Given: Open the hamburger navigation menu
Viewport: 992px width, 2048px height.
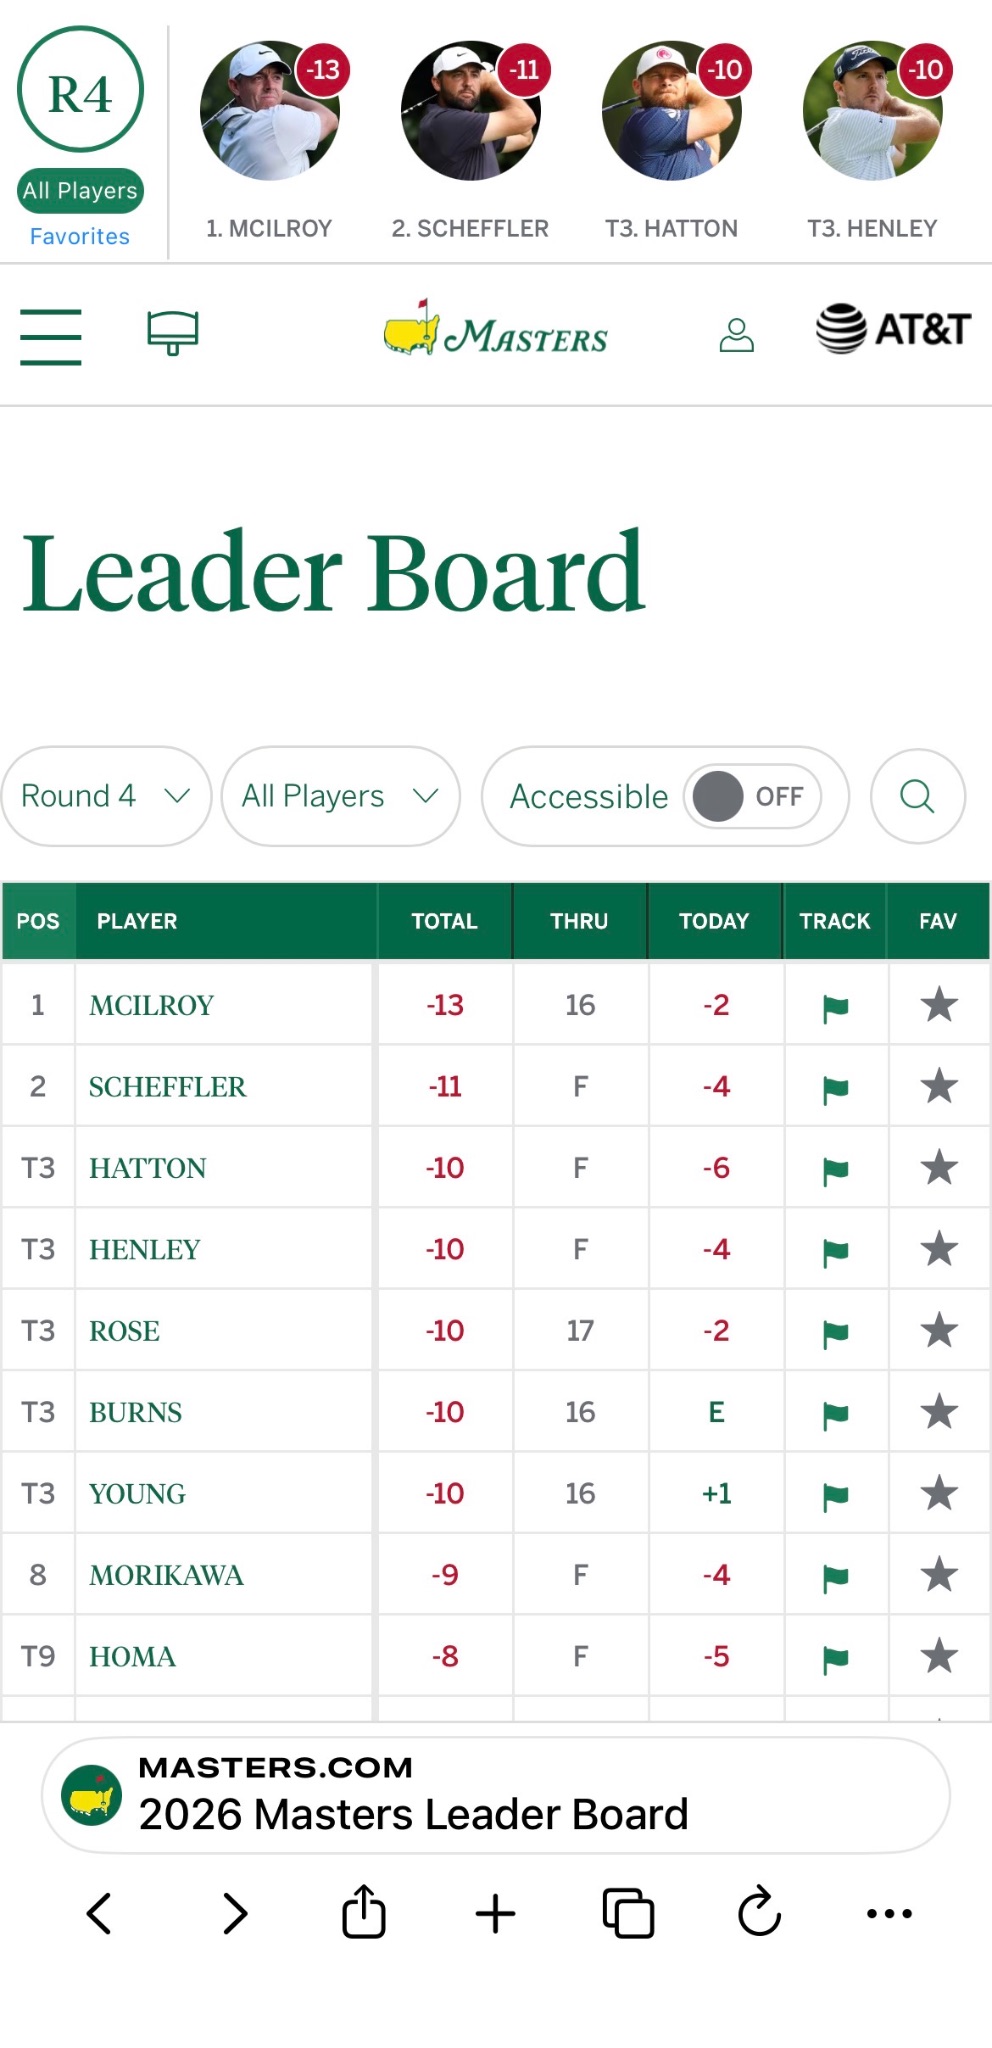Looking at the screenshot, I should pyautogui.click(x=50, y=336).
